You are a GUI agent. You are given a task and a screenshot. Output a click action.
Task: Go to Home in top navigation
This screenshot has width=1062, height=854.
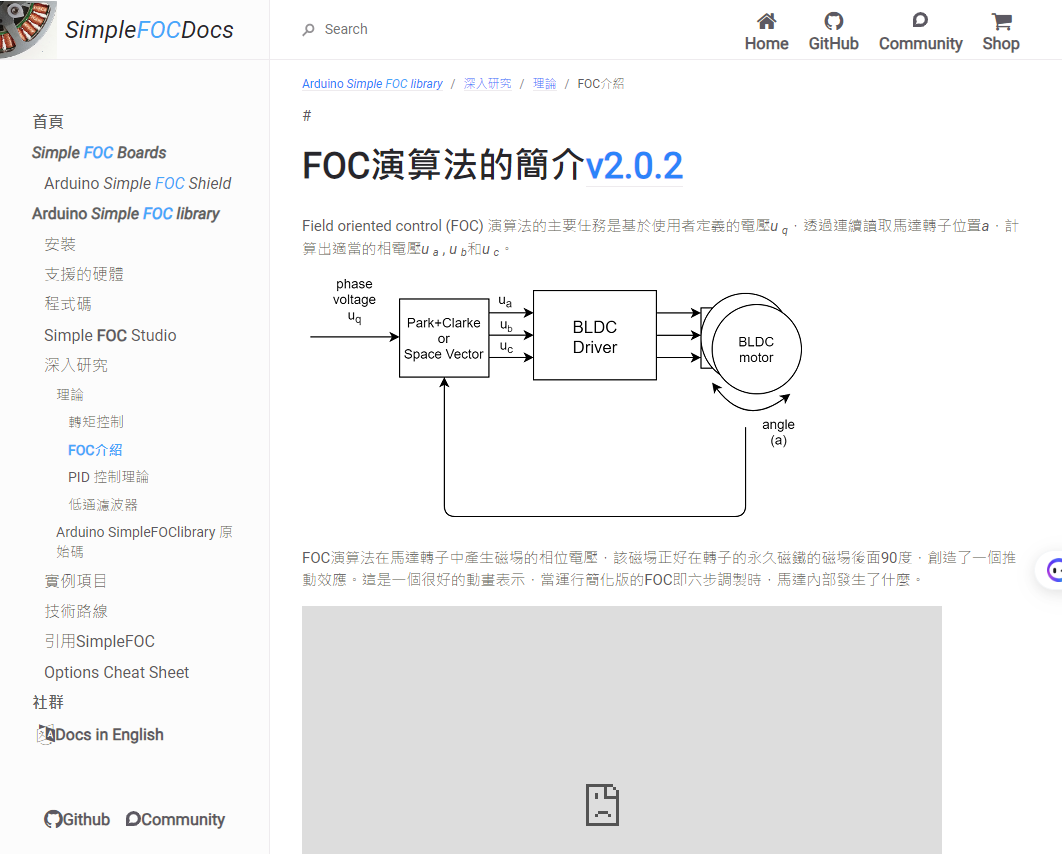767,43
